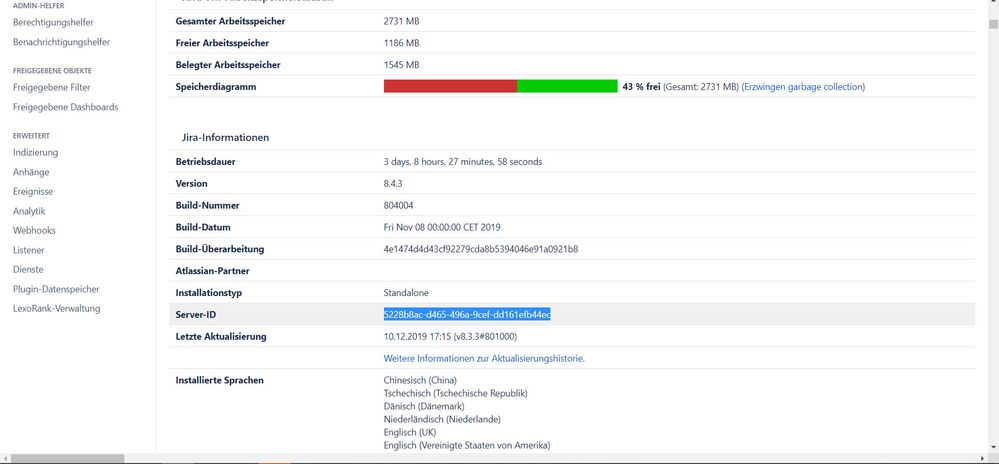
Task: Click the green free-memory bar segment
Action: click(567, 86)
